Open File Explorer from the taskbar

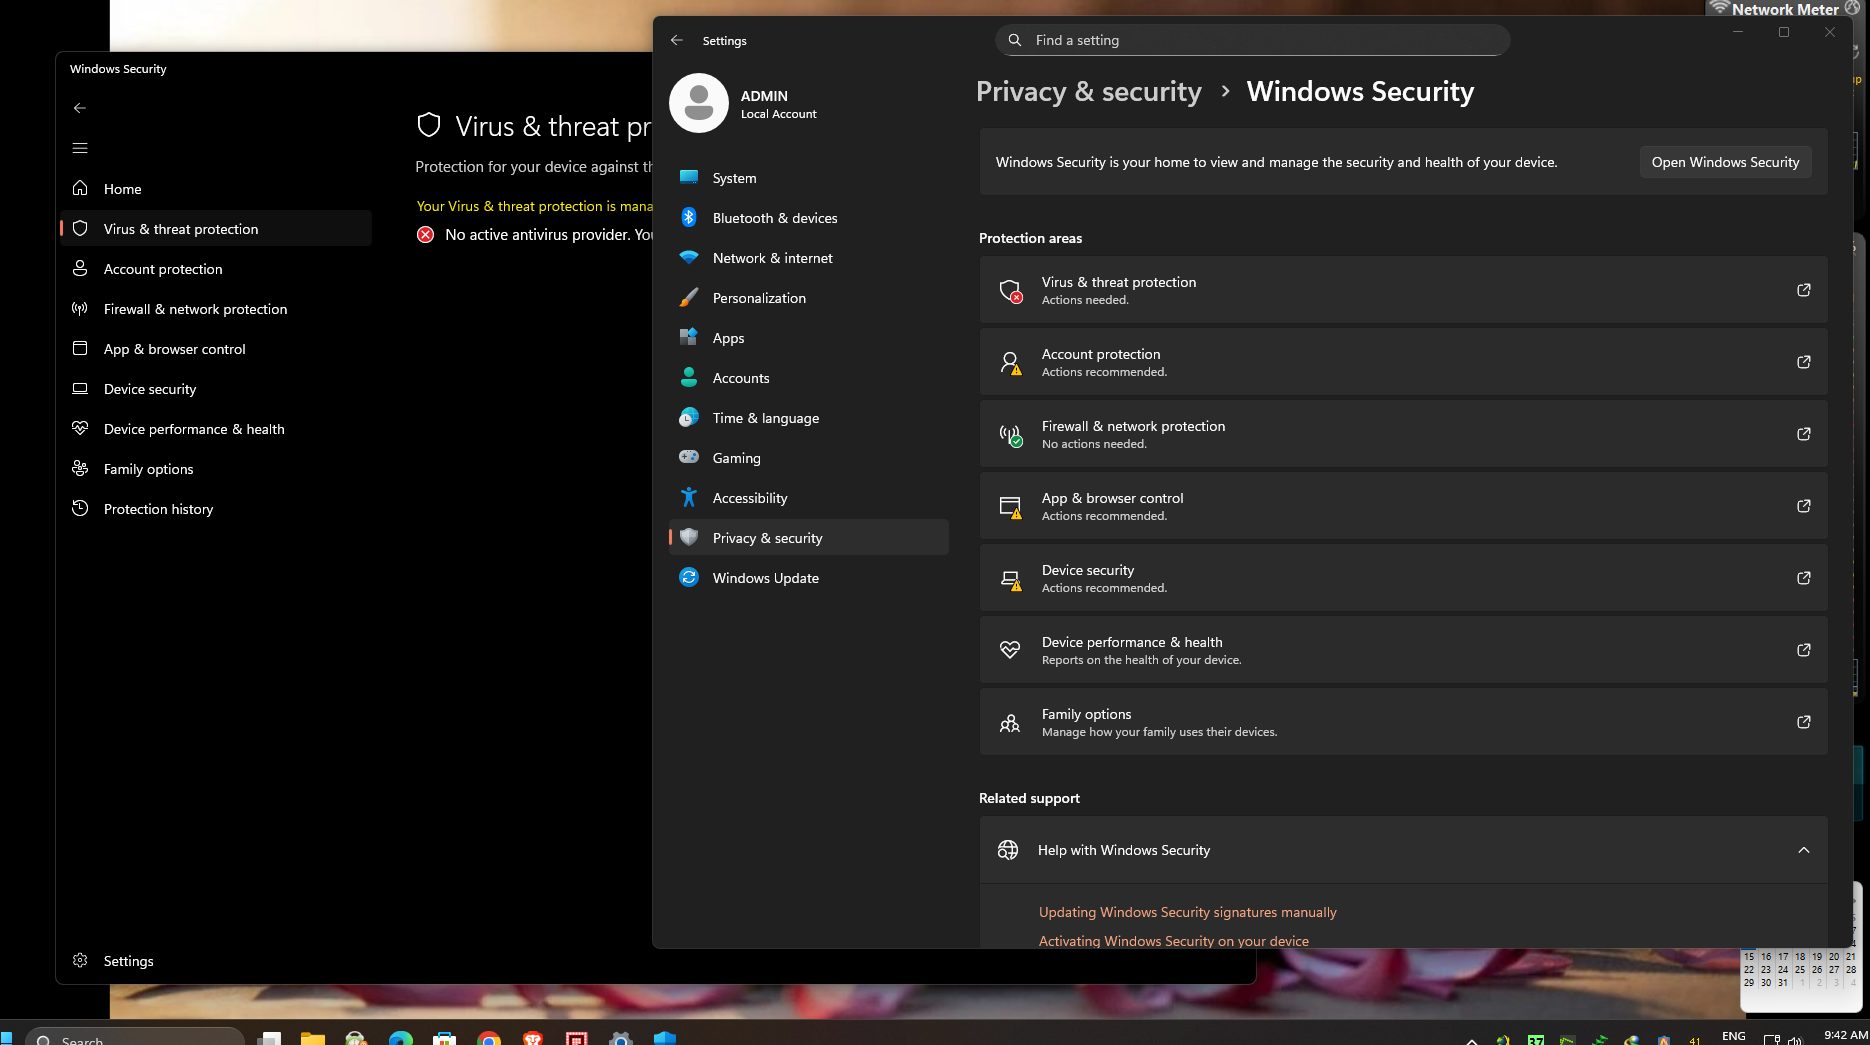(313, 1038)
